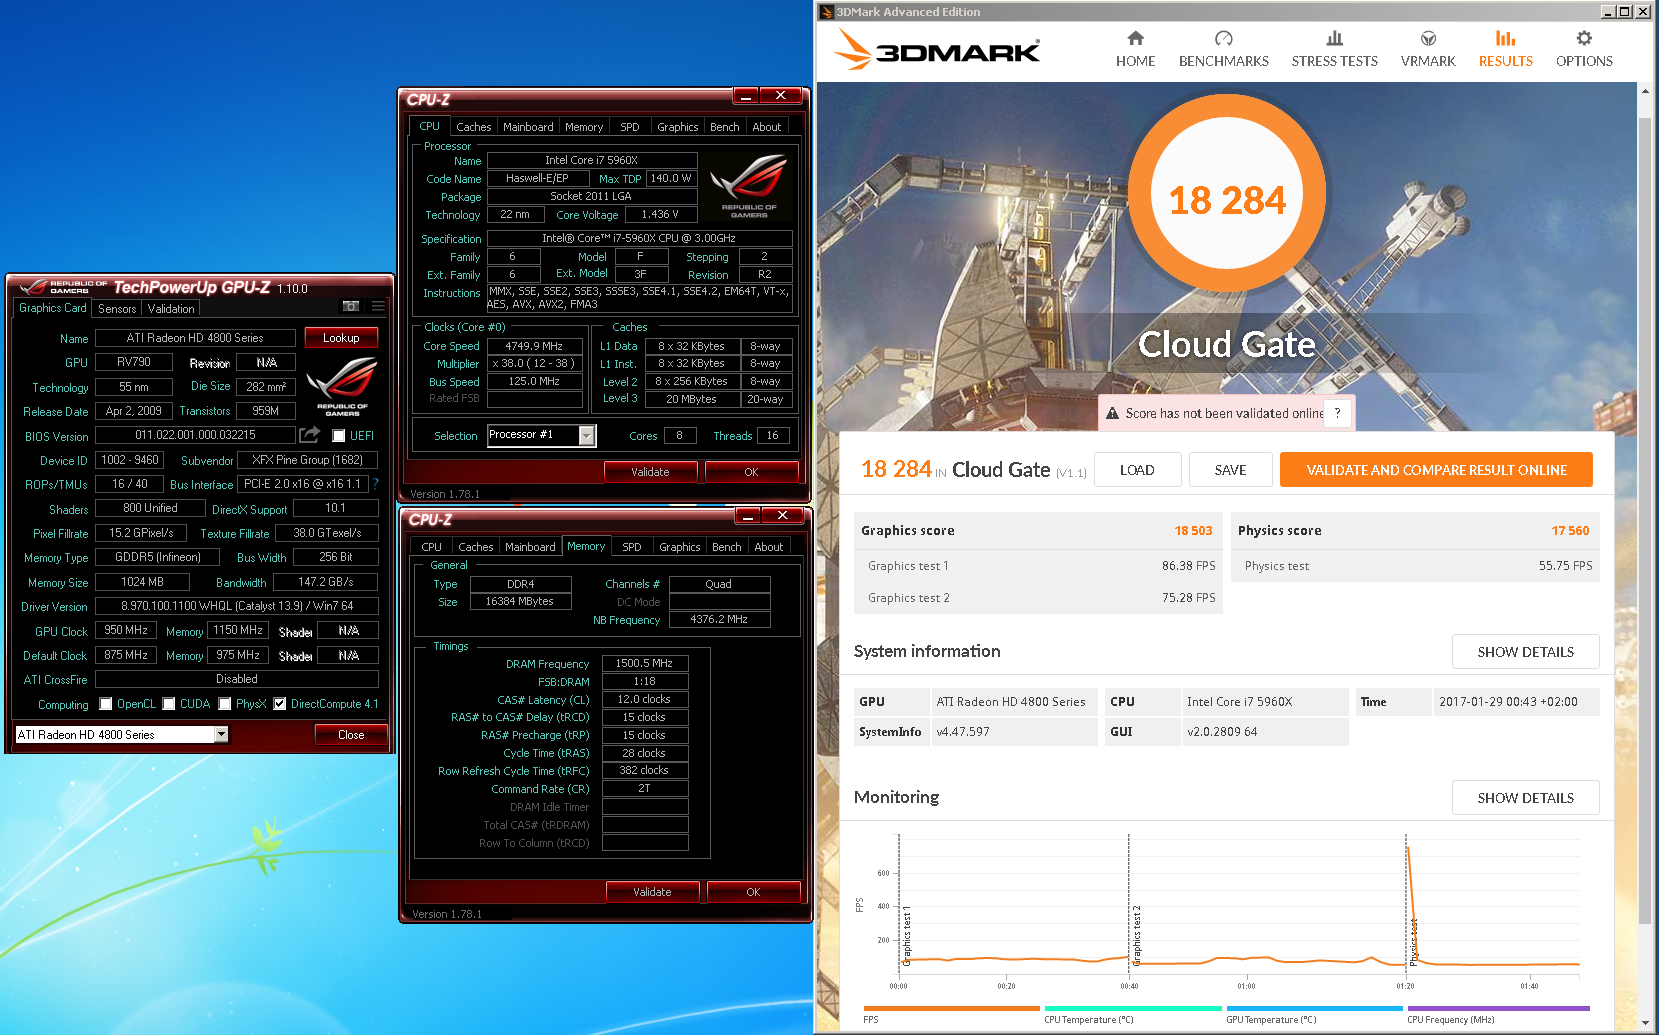Click Close button in GPU-Z

(351, 735)
